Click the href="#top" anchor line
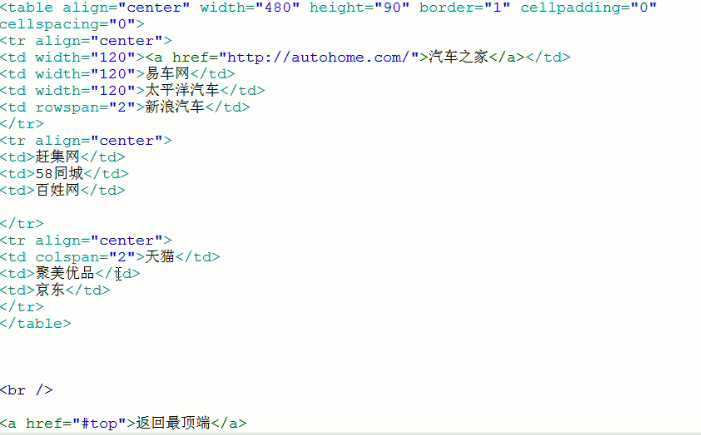 click(123, 423)
